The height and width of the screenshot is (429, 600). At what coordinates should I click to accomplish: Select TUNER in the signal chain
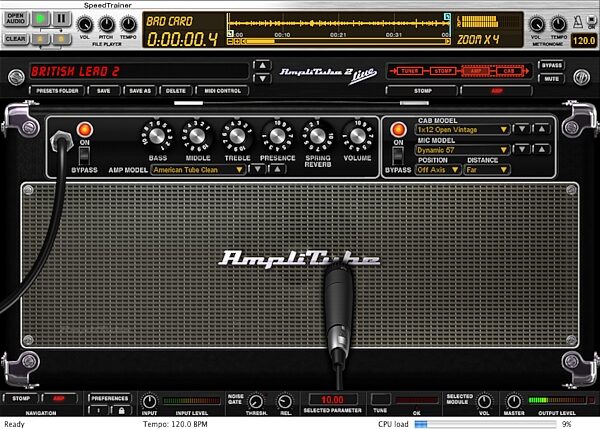pyautogui.click(x=409, y=71)
